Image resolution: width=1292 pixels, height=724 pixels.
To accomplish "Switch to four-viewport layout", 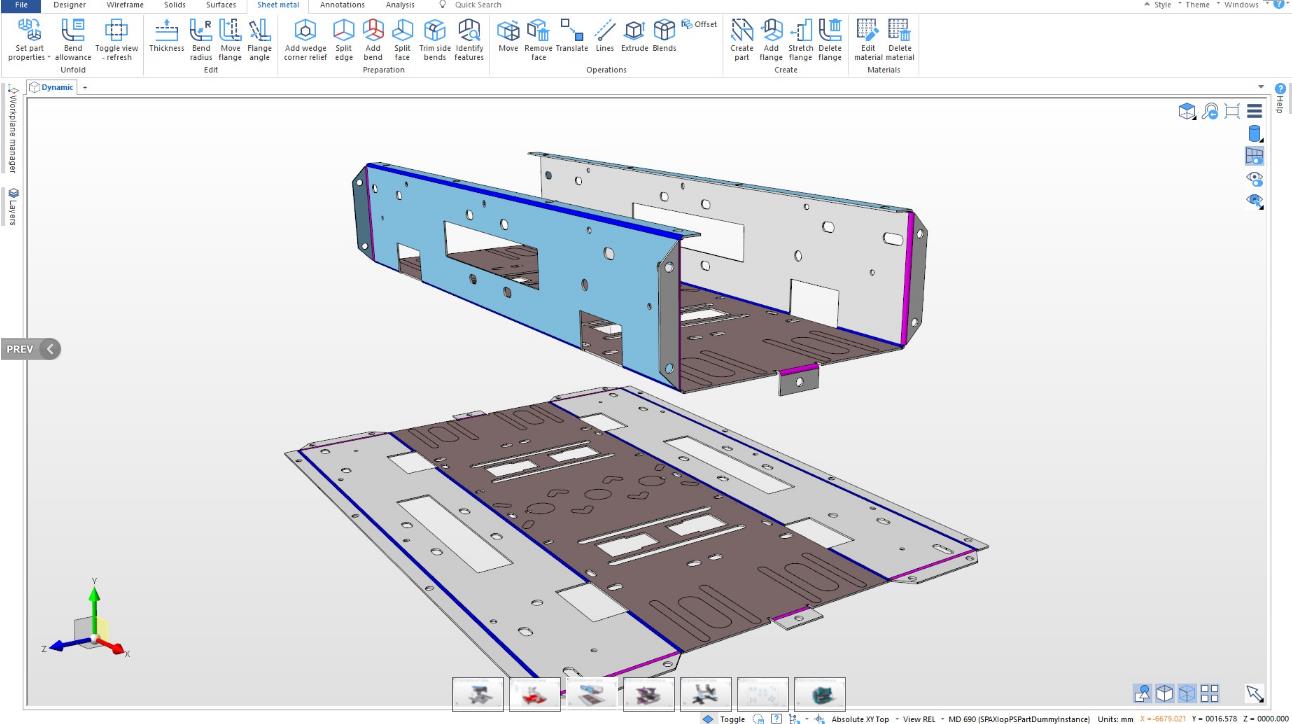I will click(x=1209, y=693).
